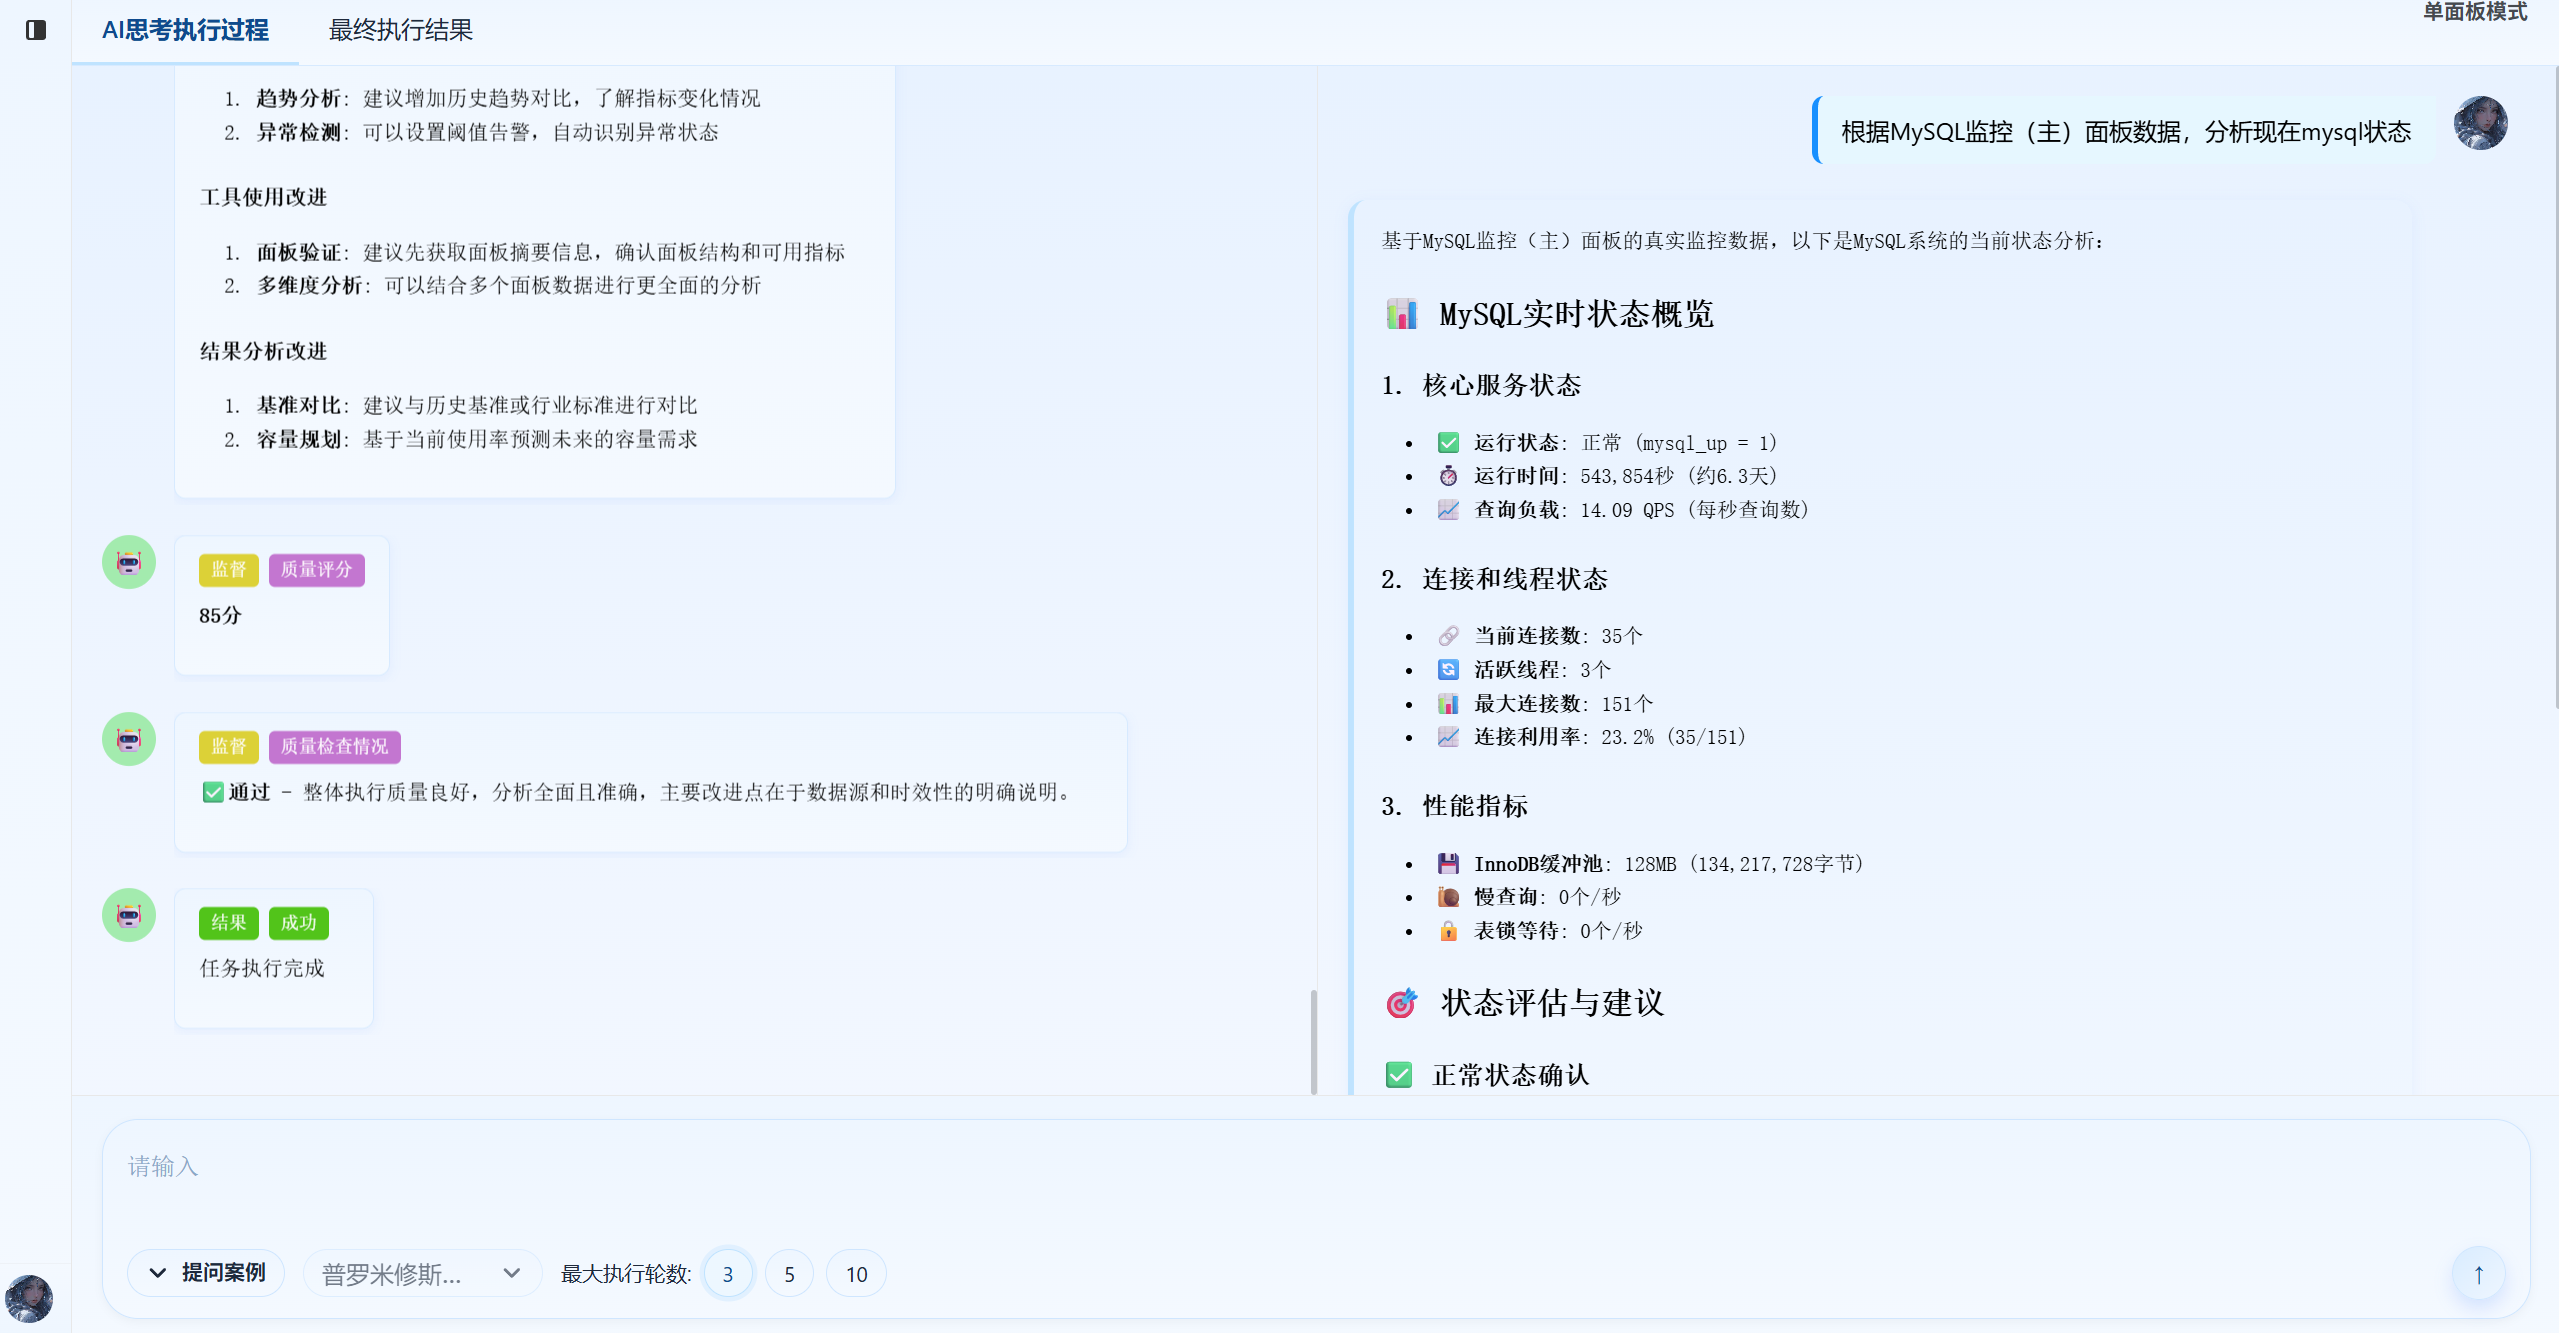Click the robot avatar beside 任务执行完成
This screenshot has height=1333, width=2559.
pyautogui.click(x=129, y=916)
